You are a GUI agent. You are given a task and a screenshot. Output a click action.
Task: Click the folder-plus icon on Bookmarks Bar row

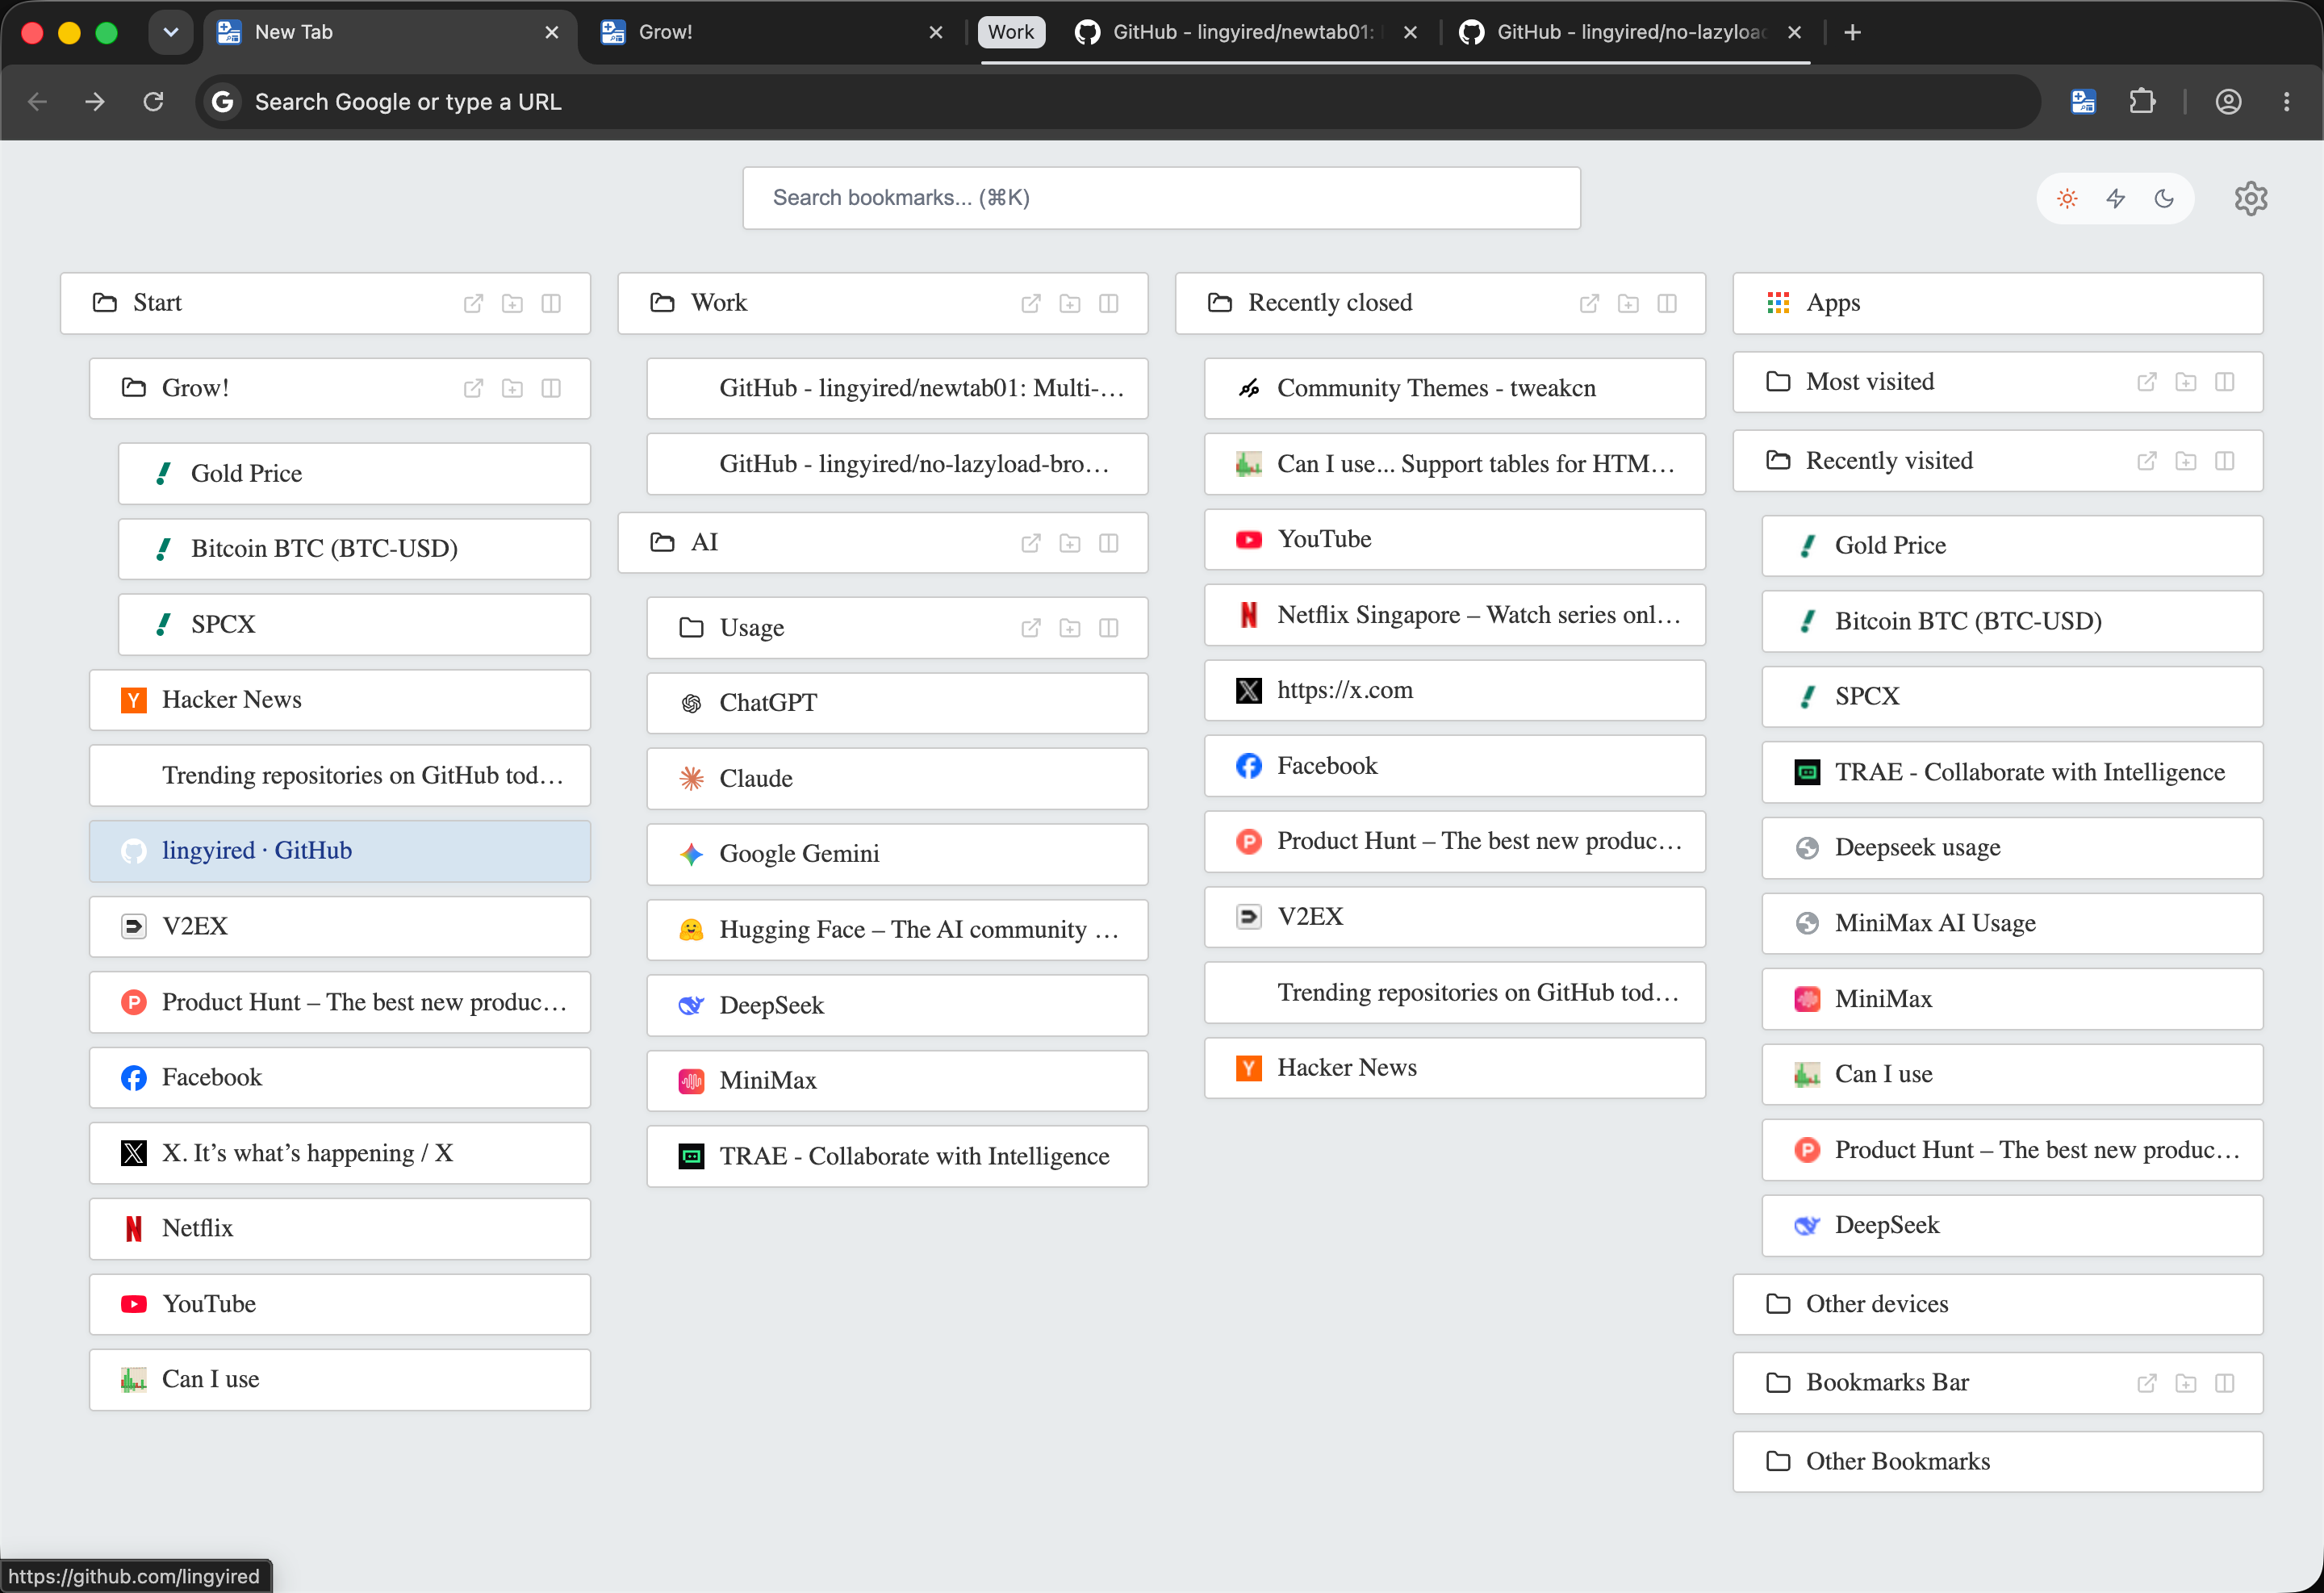pos(2186,1383)
